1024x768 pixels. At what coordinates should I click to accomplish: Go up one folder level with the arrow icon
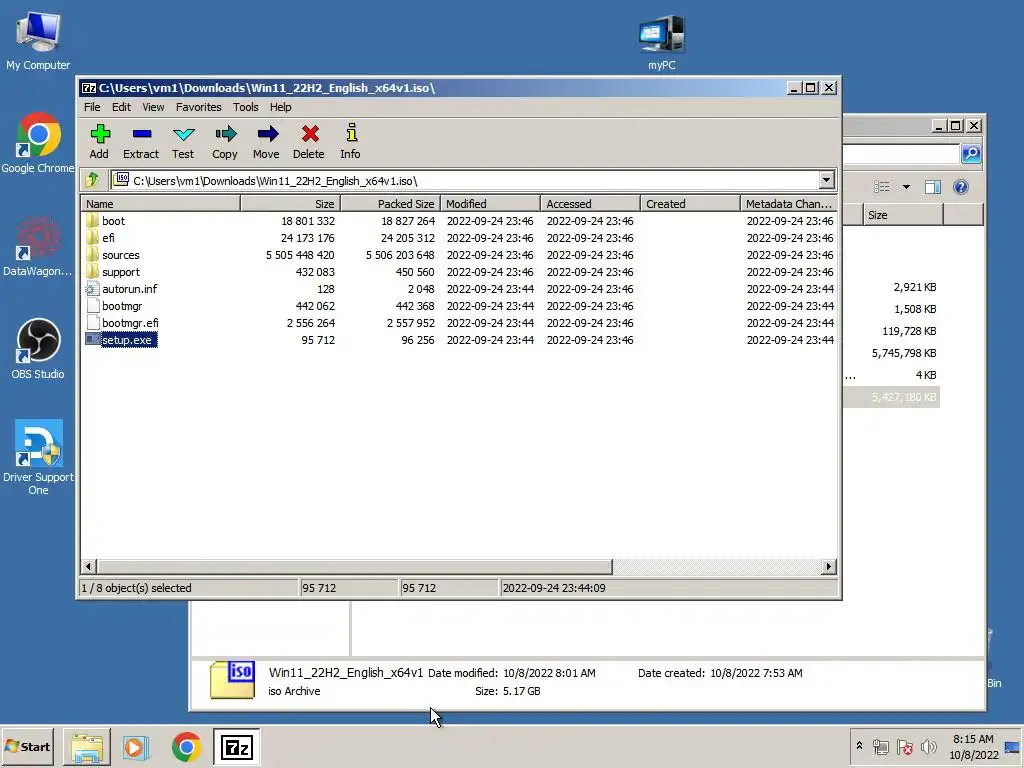(x=92, y=180)
